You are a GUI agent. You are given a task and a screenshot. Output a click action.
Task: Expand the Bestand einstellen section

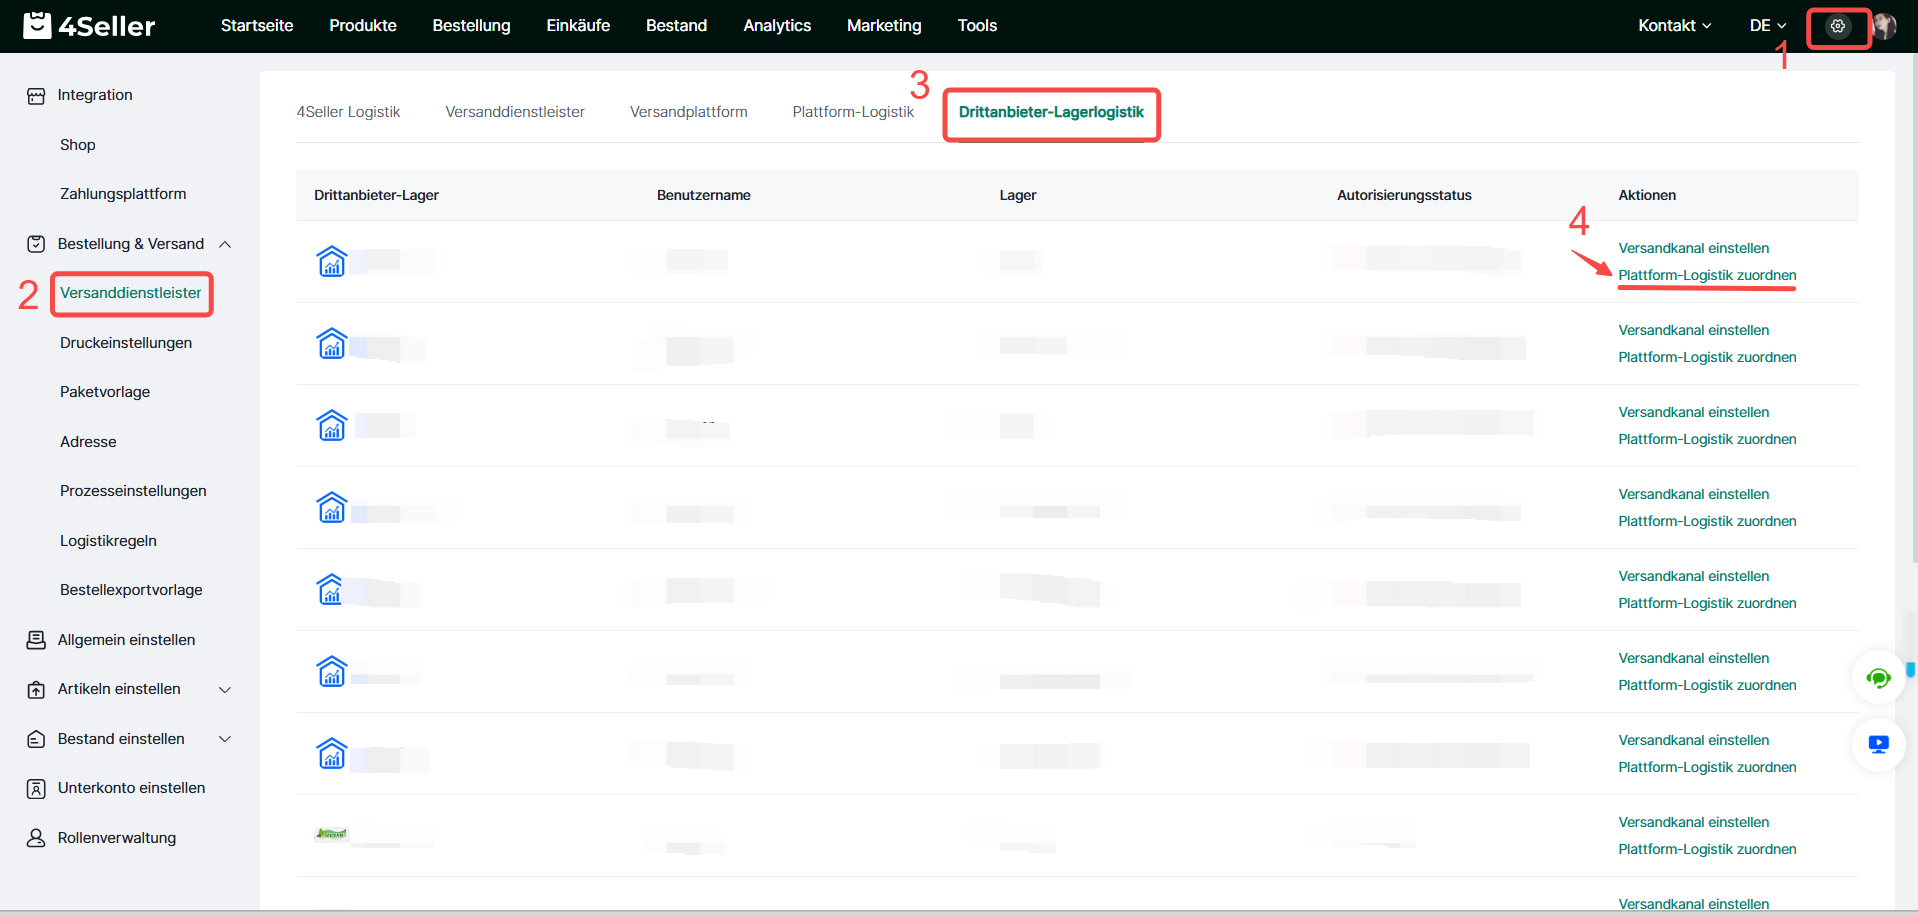coord(225,739)
